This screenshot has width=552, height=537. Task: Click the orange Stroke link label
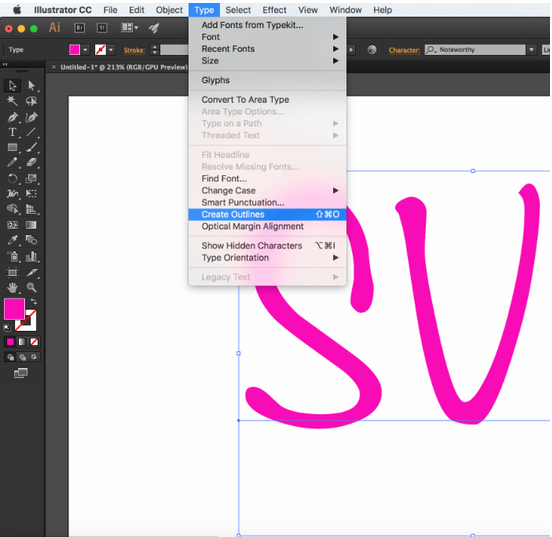tap(134, 50)
